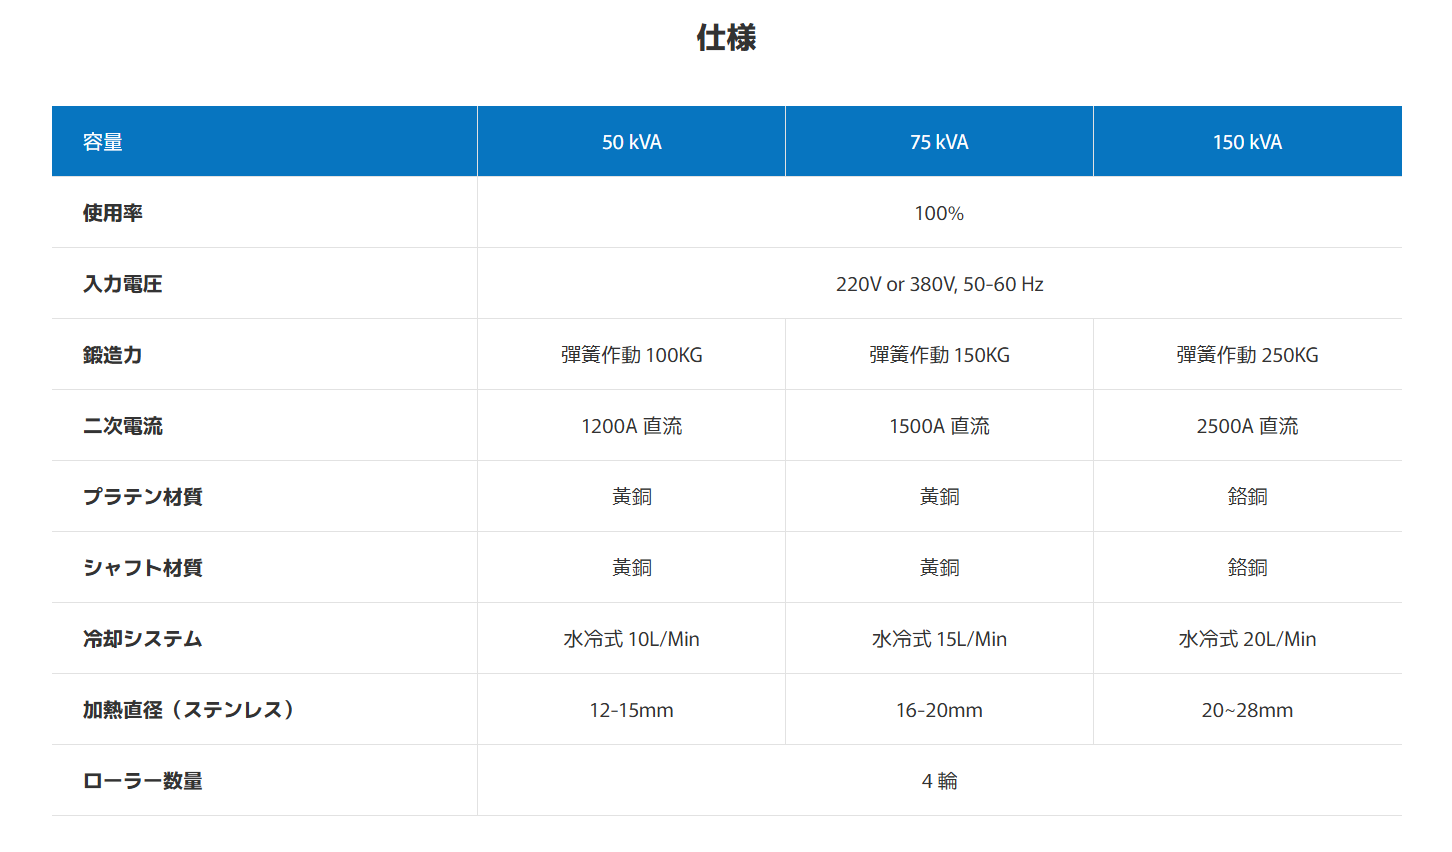Select the 容量 header cell

(103, 142)
